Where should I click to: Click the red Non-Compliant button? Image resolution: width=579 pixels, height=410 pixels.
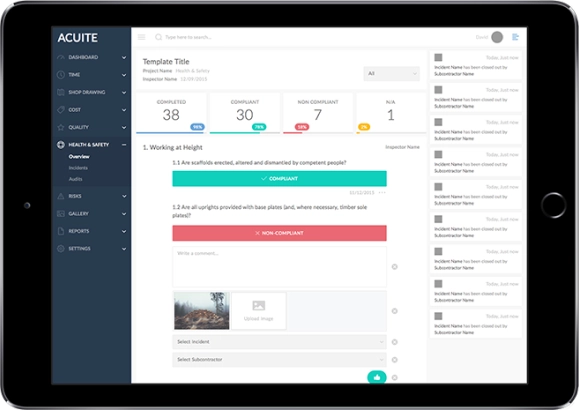279,233
